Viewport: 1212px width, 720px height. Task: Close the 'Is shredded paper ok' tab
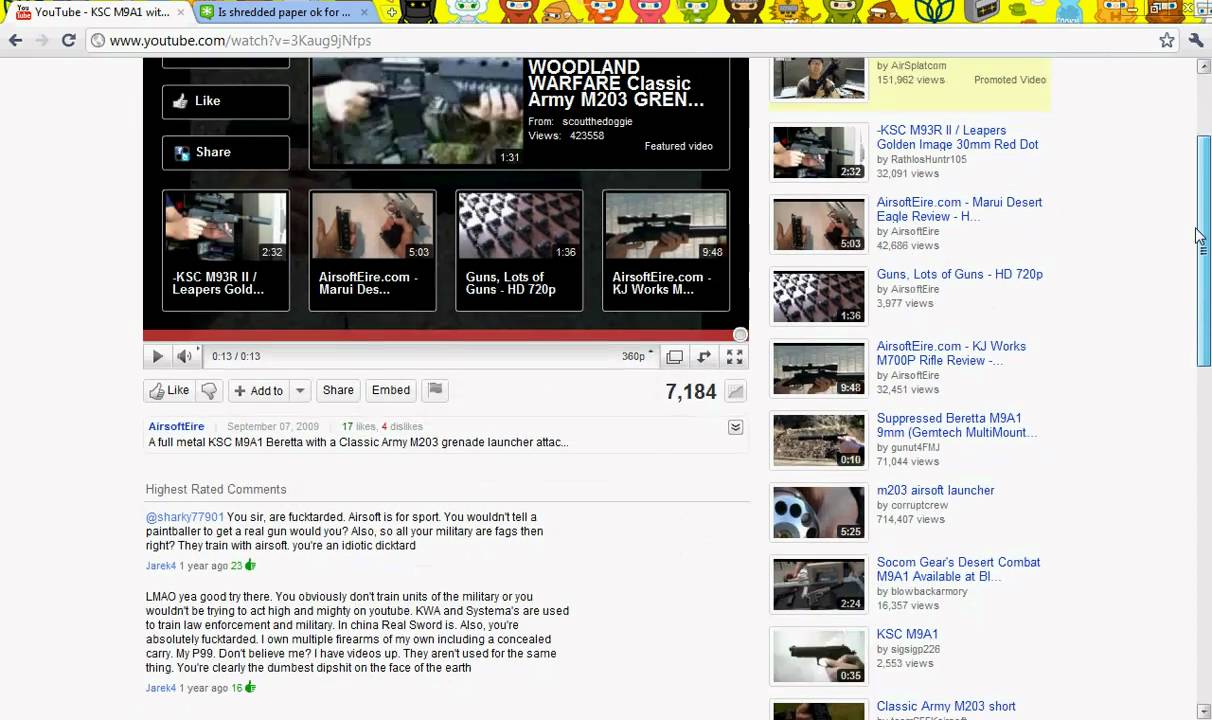click(x=366, y=12)
